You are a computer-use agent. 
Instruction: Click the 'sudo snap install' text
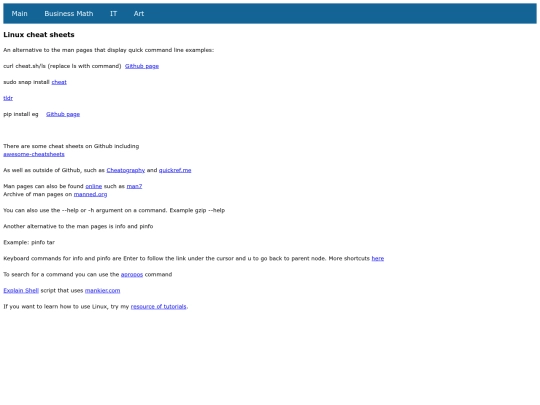[x=27, y=82]
